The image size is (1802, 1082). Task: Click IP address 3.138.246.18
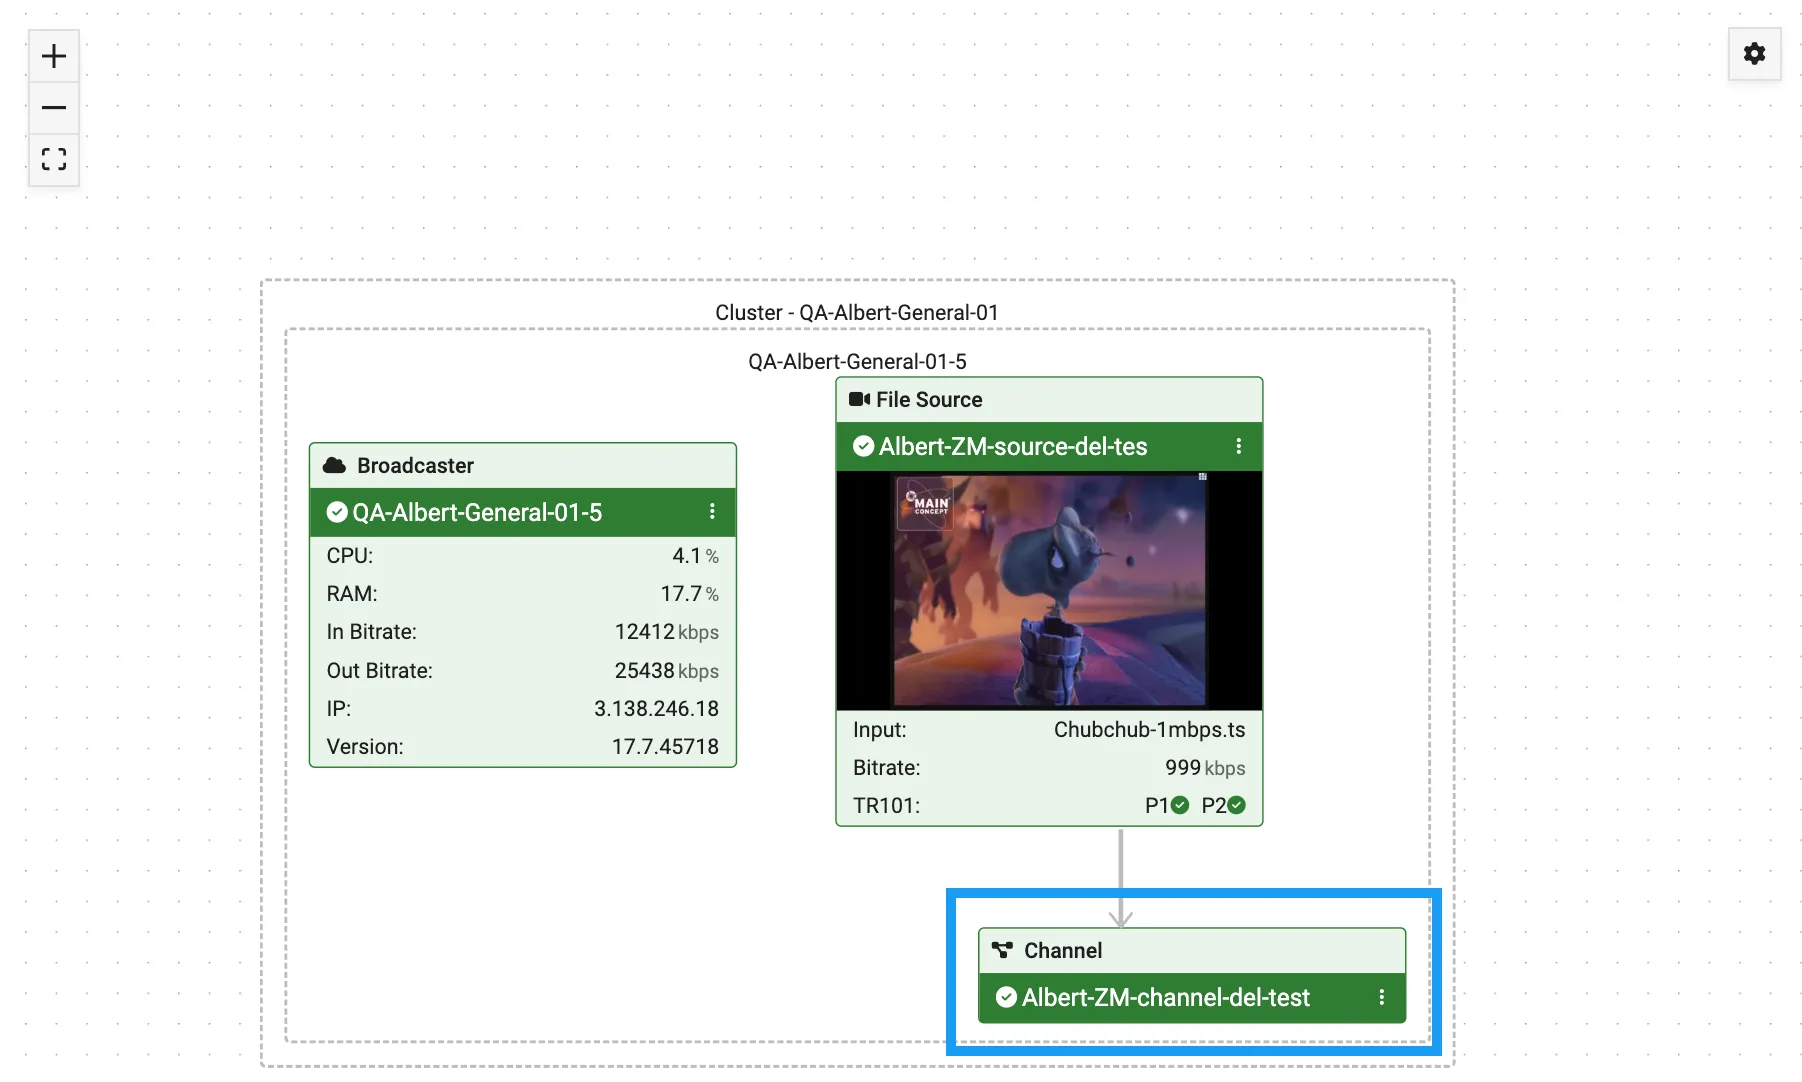coord(656,708)
